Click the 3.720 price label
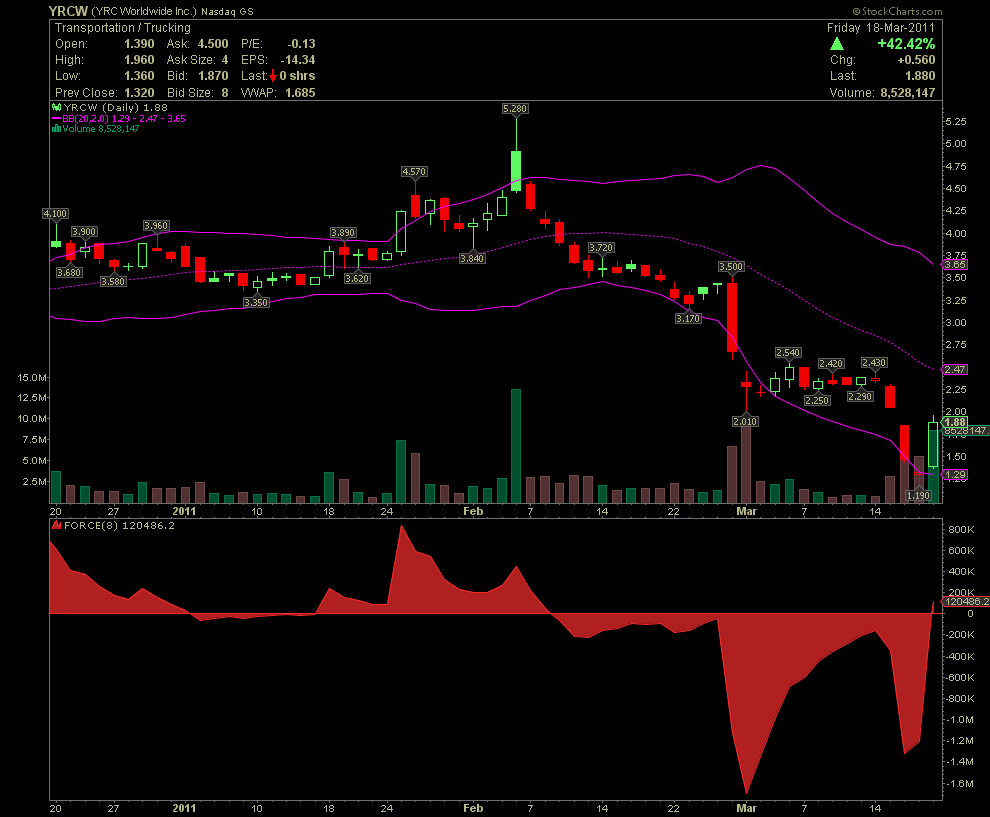Image resolution: width=990 pixels, height=817 pixels. coord(601,248)
